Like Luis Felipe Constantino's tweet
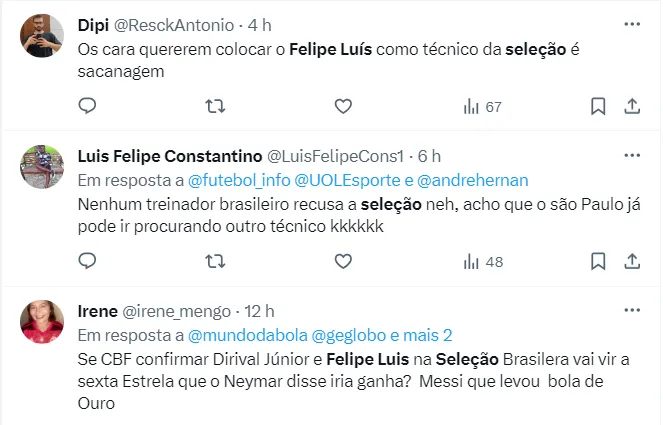This screenshot has height=425, width=663. 343,261
